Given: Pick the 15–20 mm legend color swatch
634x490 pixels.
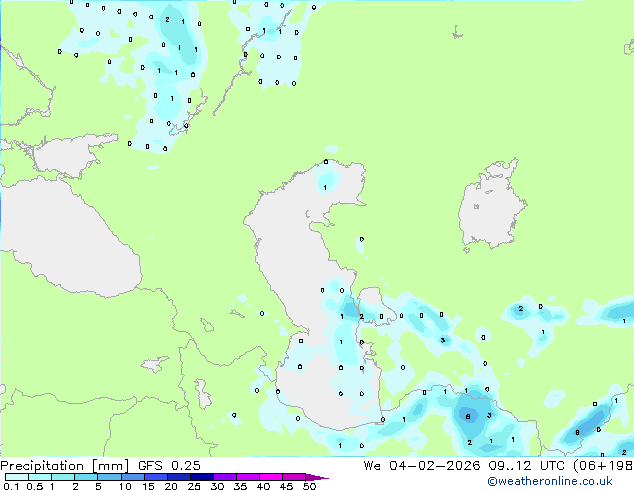Looking at the screenshot, I should pyautogui.click(x=156, y=477).
